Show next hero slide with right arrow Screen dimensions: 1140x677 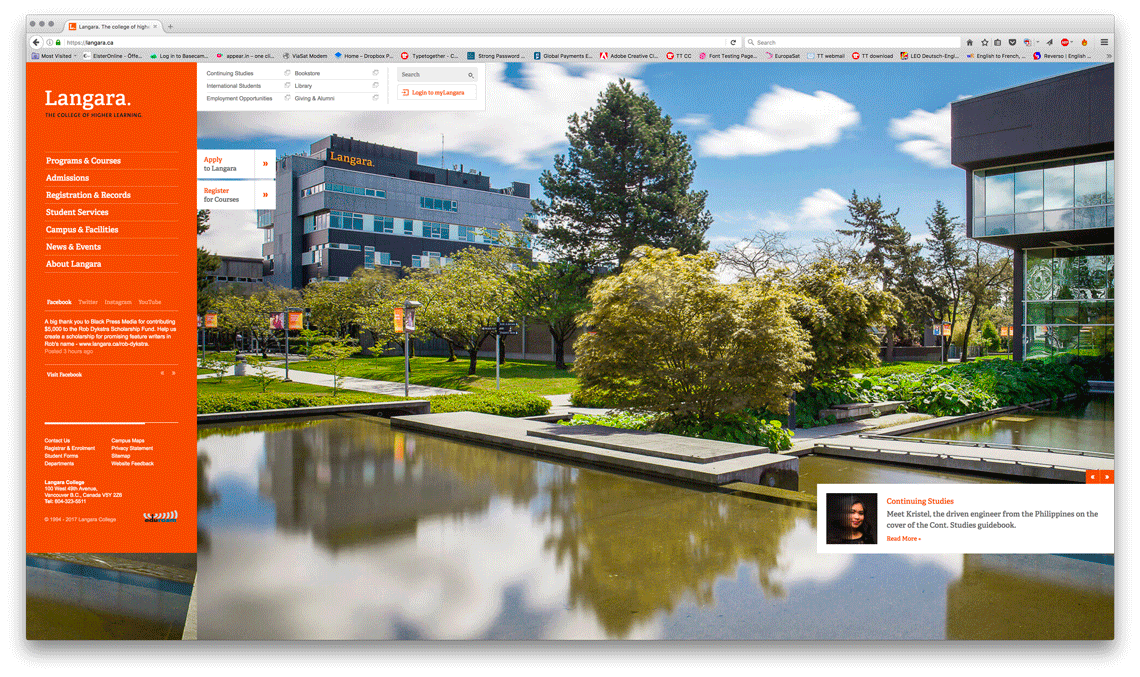(x=1107, y=477)
